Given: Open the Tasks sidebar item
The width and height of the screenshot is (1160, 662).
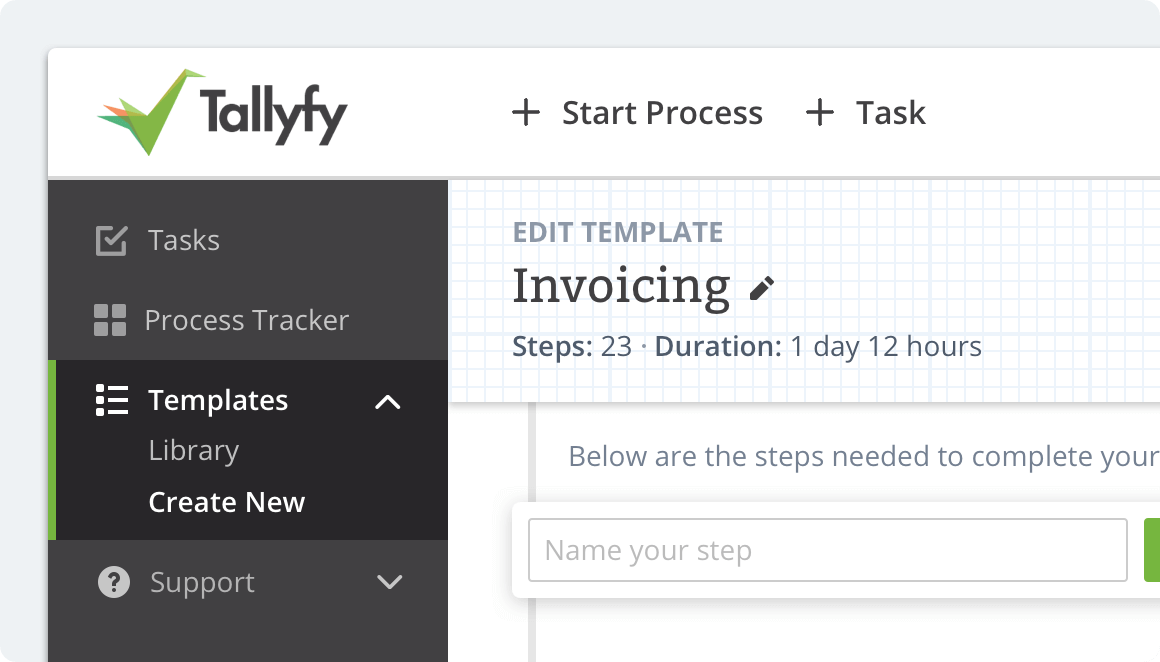Looking at the screenshot, I should point(184,240).
